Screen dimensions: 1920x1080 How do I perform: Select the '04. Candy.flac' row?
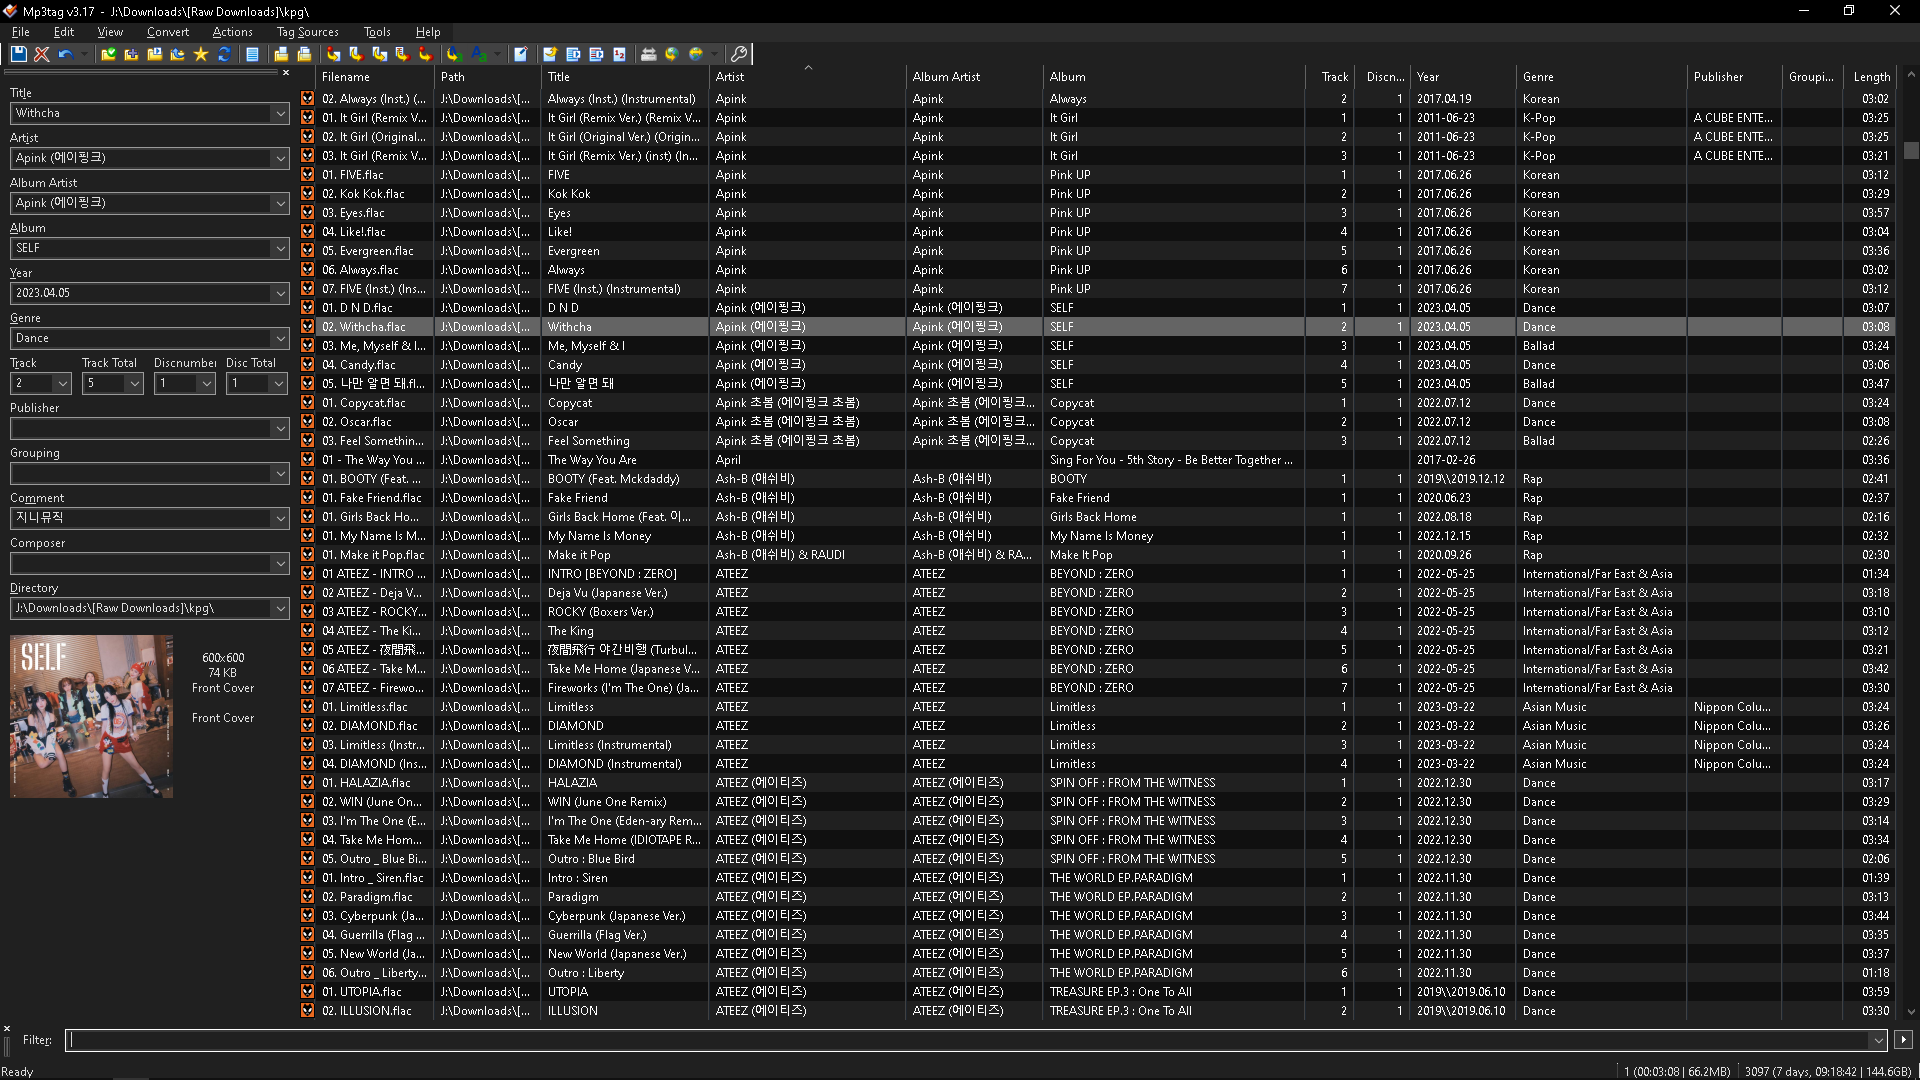1097,365
